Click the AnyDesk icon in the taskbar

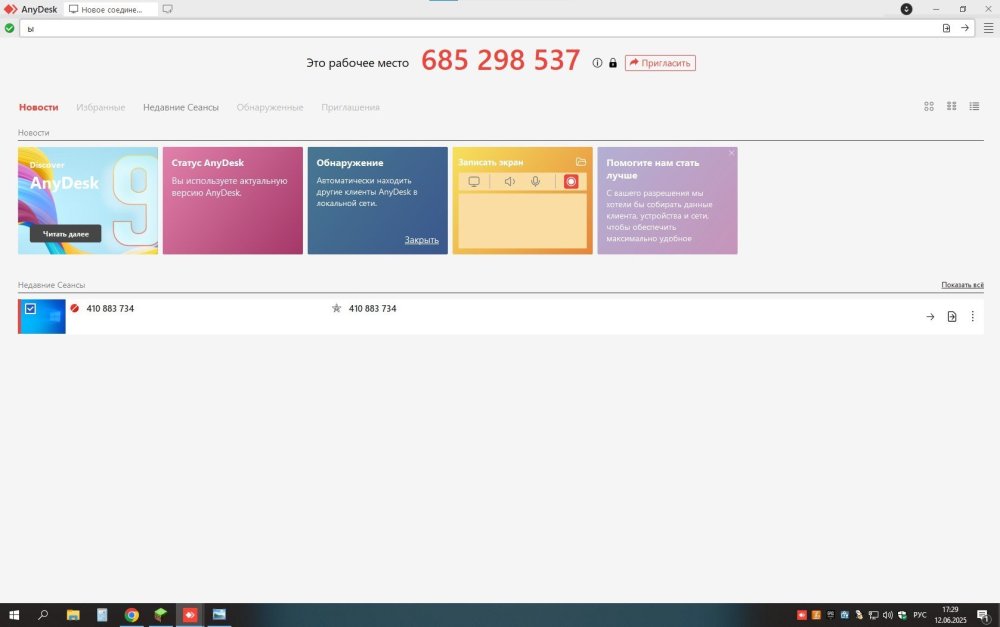(x=190, y=615)
